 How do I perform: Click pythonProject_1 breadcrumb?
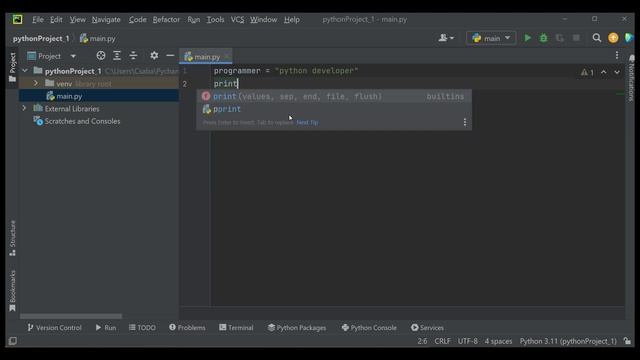tap(41, 38)
